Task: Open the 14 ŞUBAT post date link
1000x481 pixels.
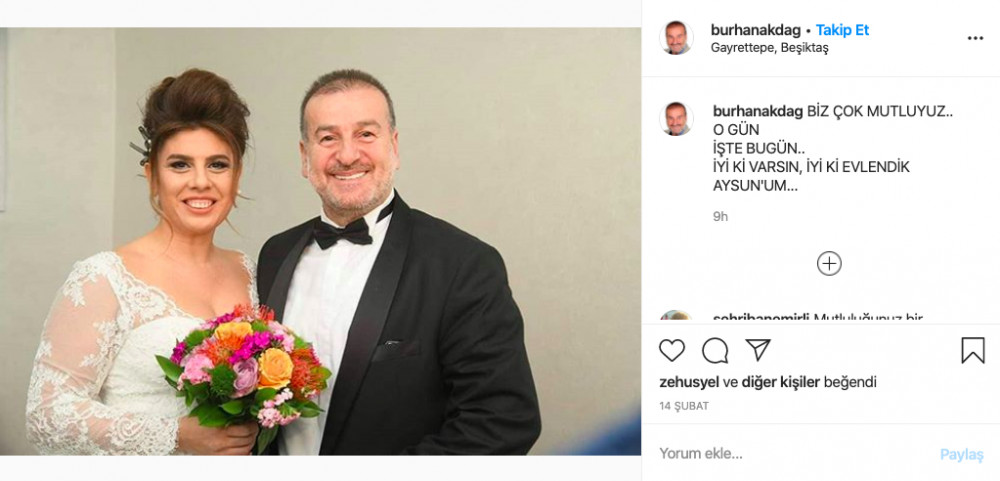Action: pos(684,406)
